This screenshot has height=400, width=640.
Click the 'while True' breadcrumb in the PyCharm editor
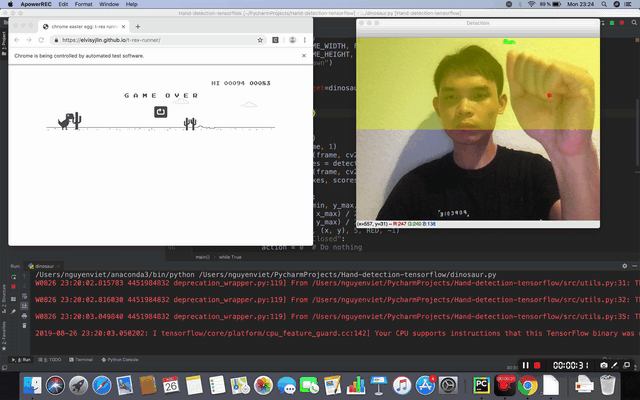[x=230, y=257]
